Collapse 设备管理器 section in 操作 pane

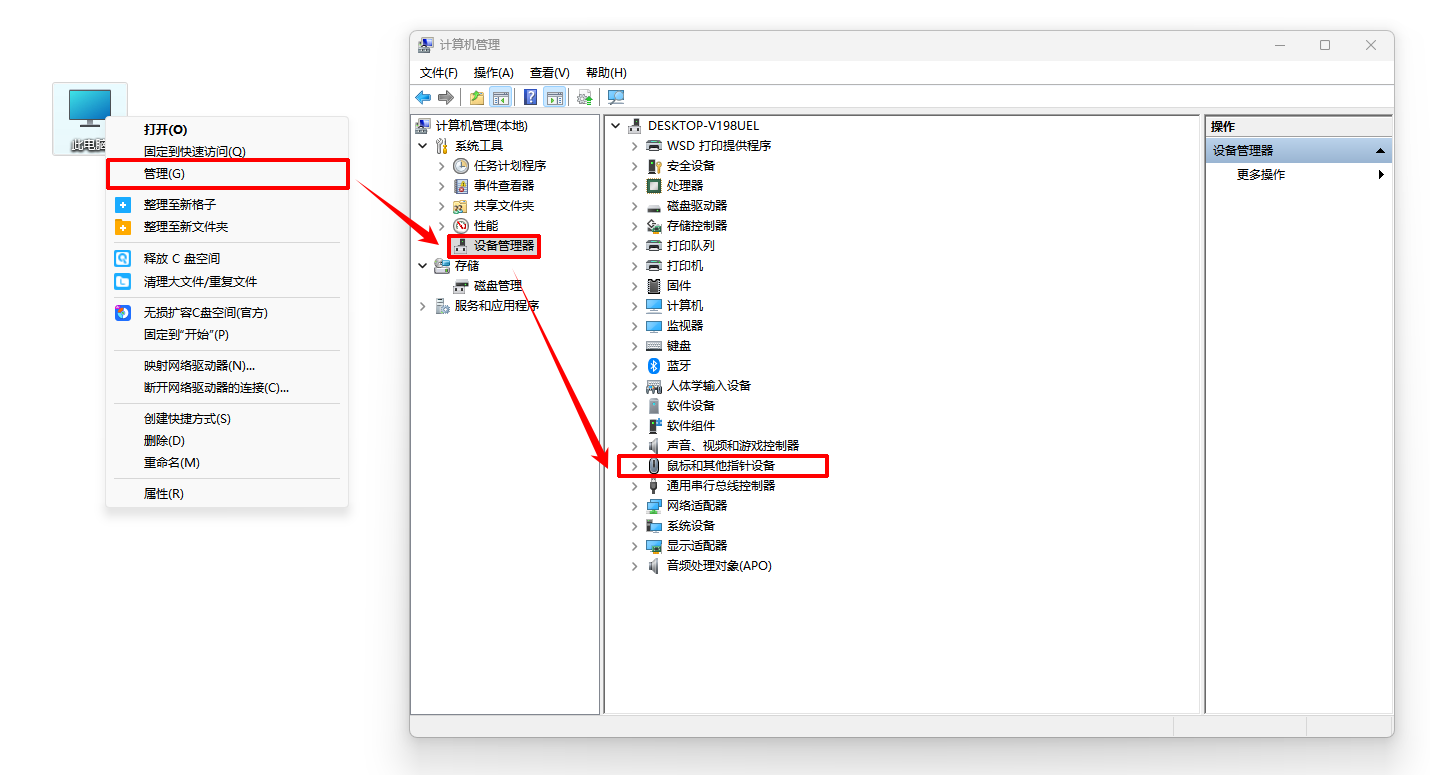point(1380,150)
